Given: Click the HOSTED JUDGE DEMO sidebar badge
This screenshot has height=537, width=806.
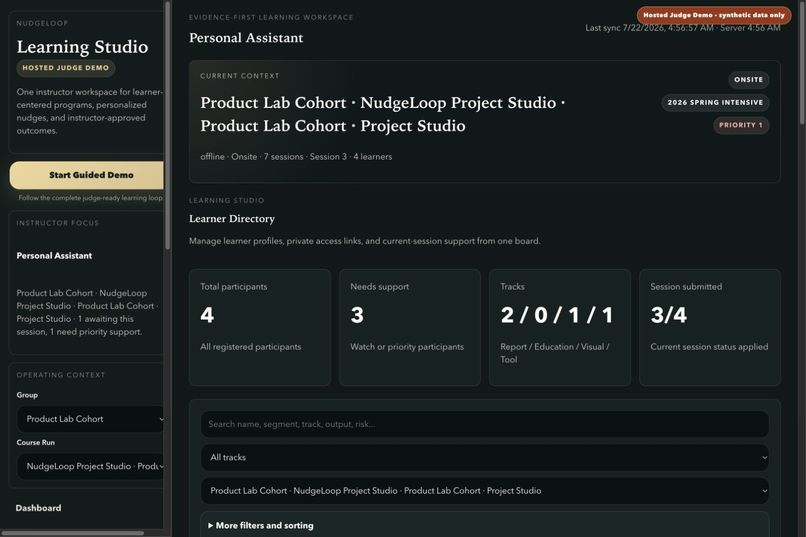Looking at the screenshot, I should pyautogui.click(x=66, y=68).
